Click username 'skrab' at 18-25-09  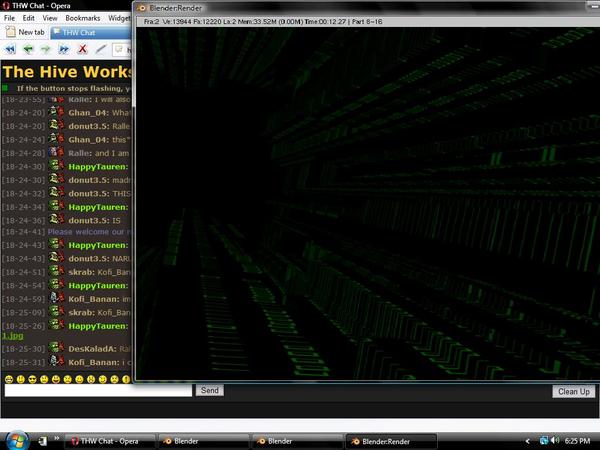(82, 313)
